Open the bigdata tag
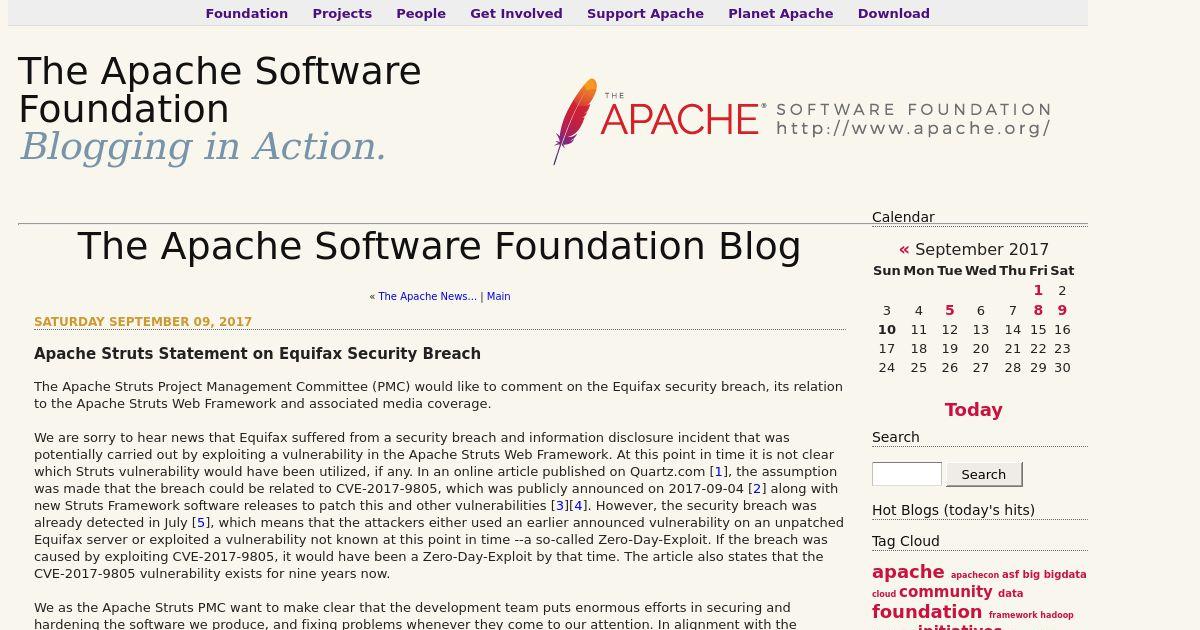The image size is (1200, 630). (1065, 575)
